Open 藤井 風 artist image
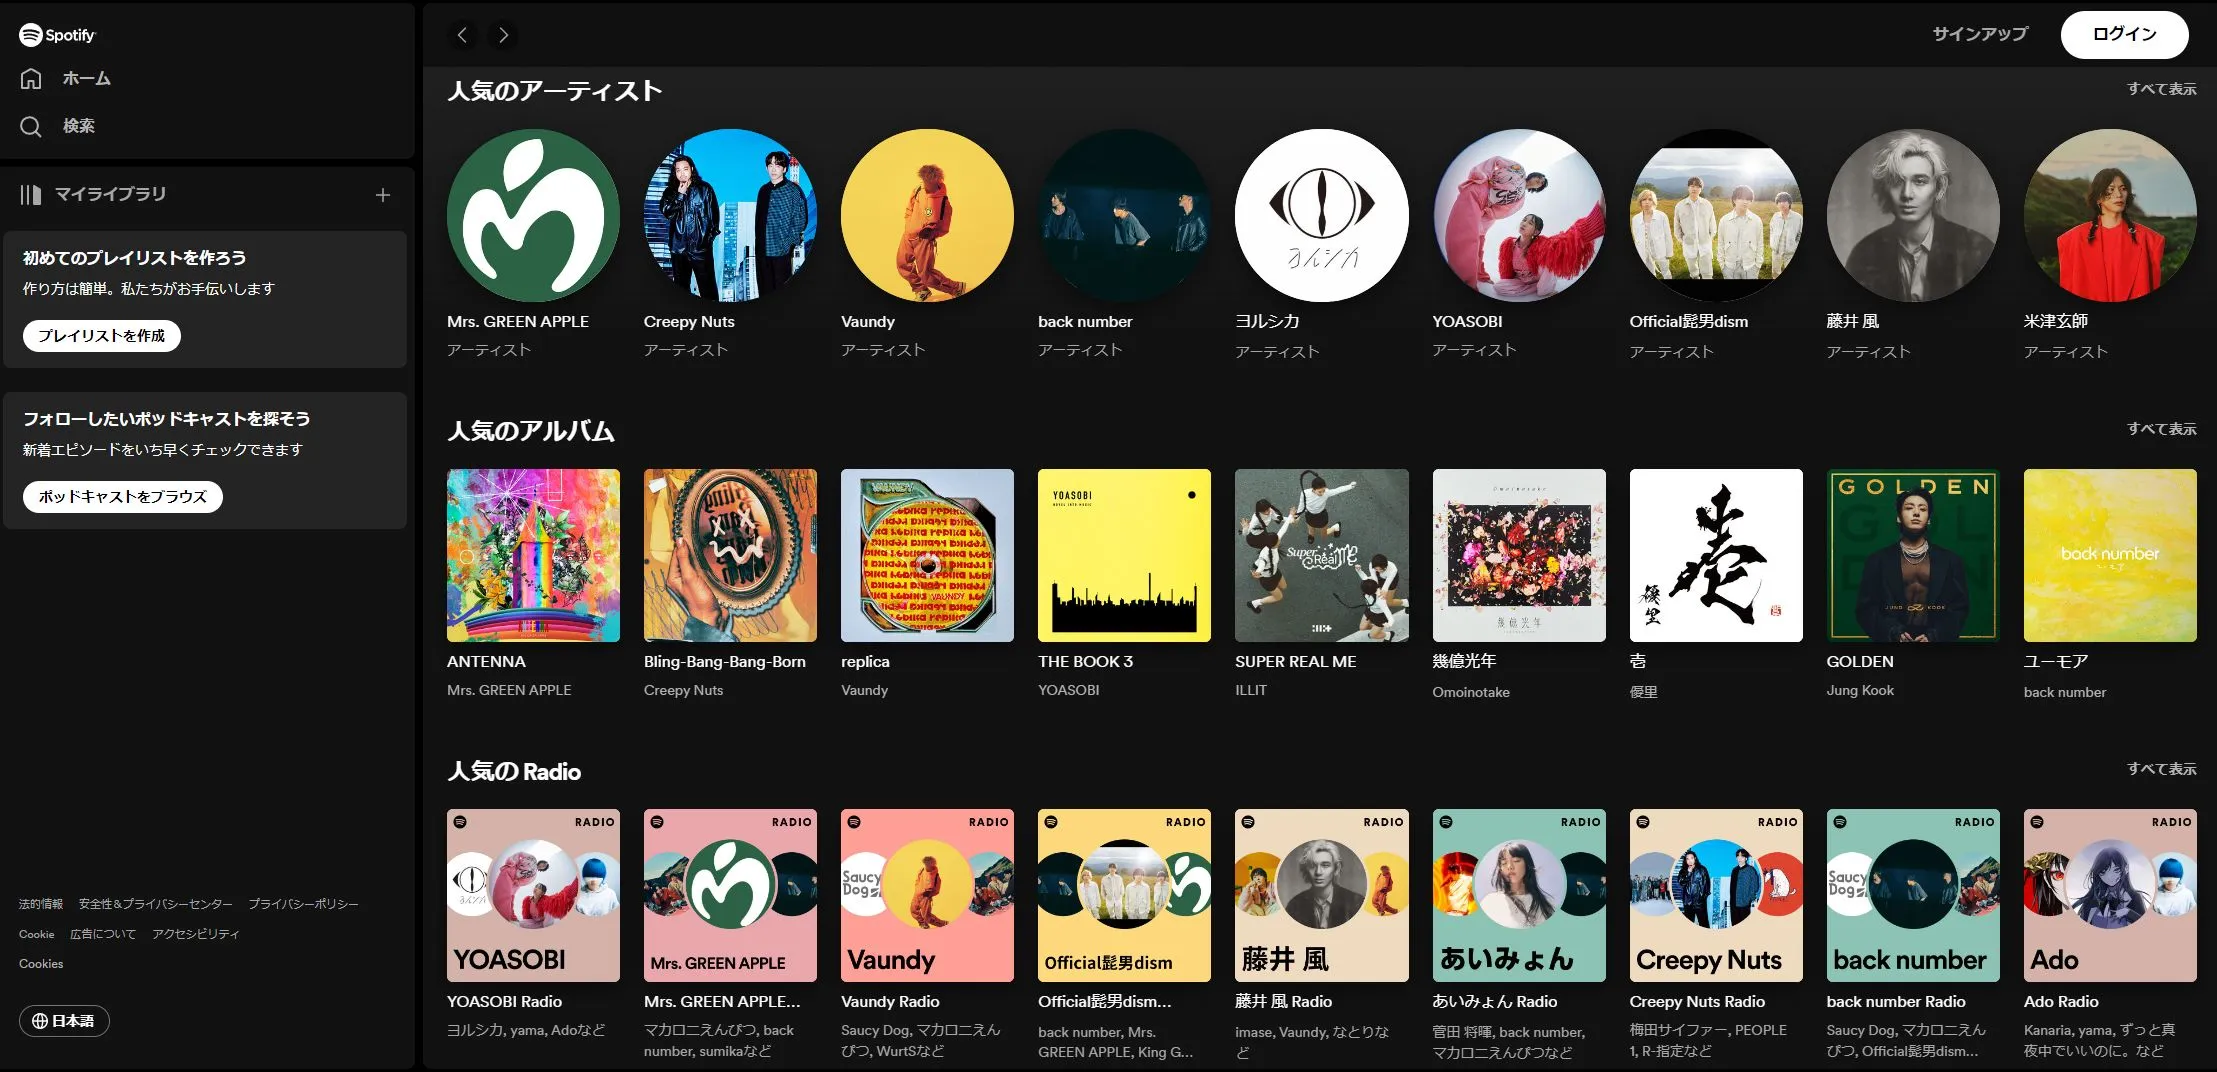2217x1072 pixels. [1913, 215]
